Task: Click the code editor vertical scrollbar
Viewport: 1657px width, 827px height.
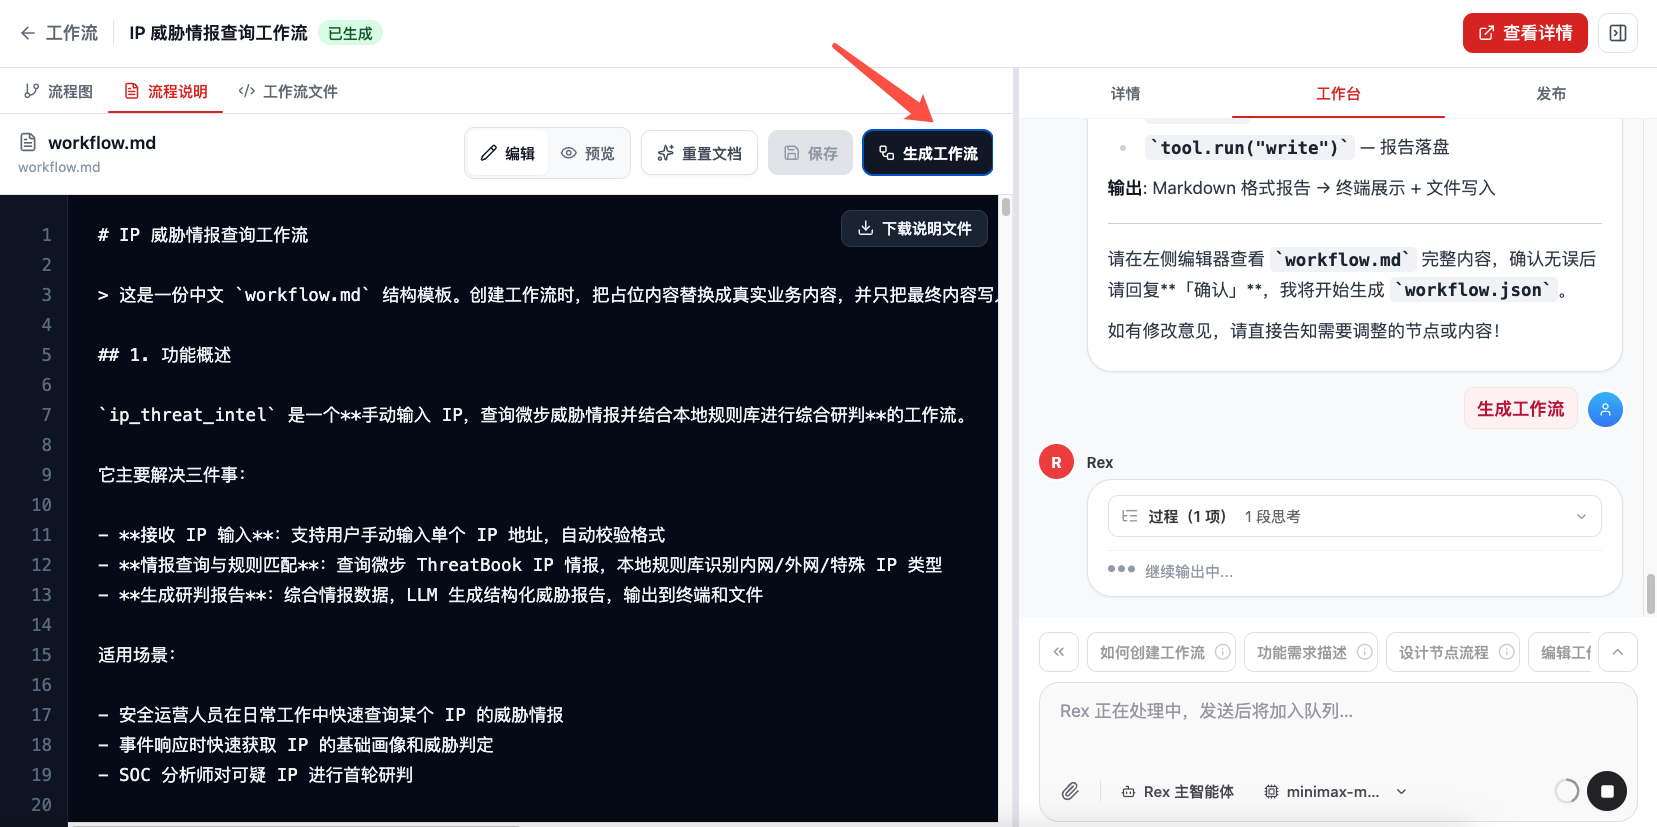Action: pos(1005,207)
